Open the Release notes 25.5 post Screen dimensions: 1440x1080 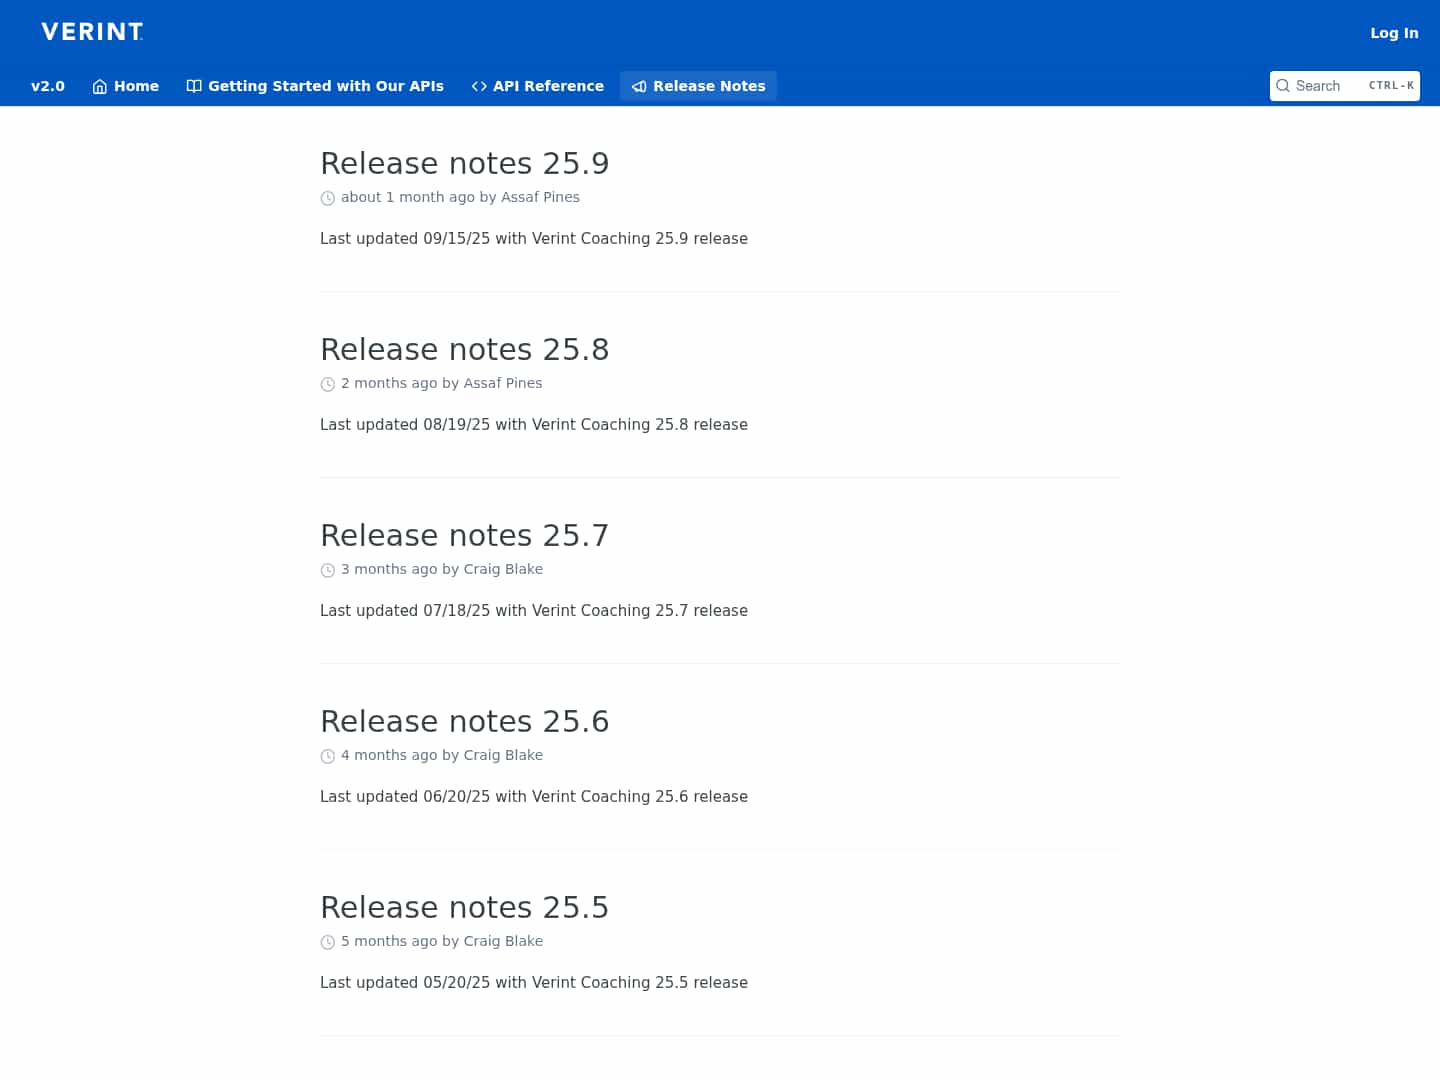point(465,907)
